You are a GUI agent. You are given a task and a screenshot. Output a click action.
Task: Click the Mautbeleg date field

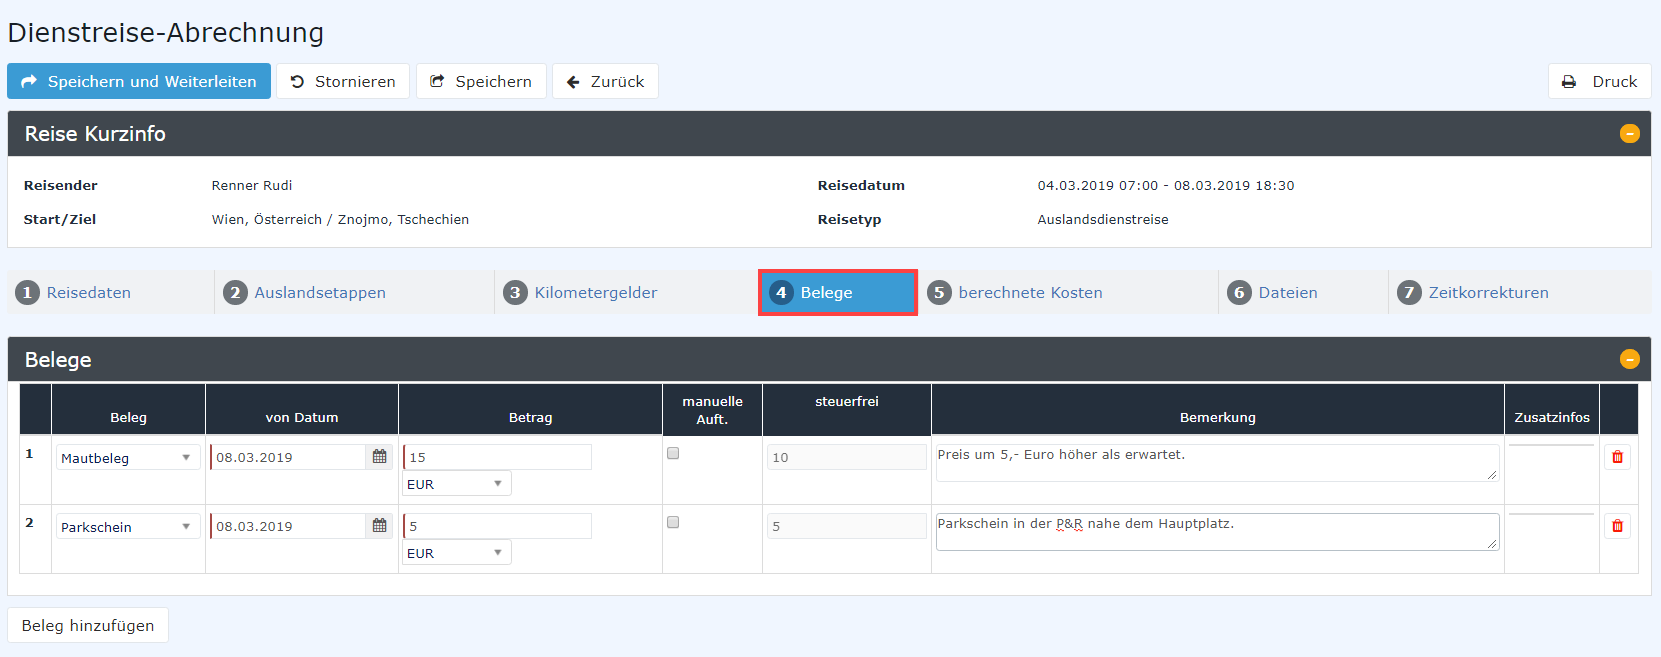pyautogui.click(x=288, y=457)
